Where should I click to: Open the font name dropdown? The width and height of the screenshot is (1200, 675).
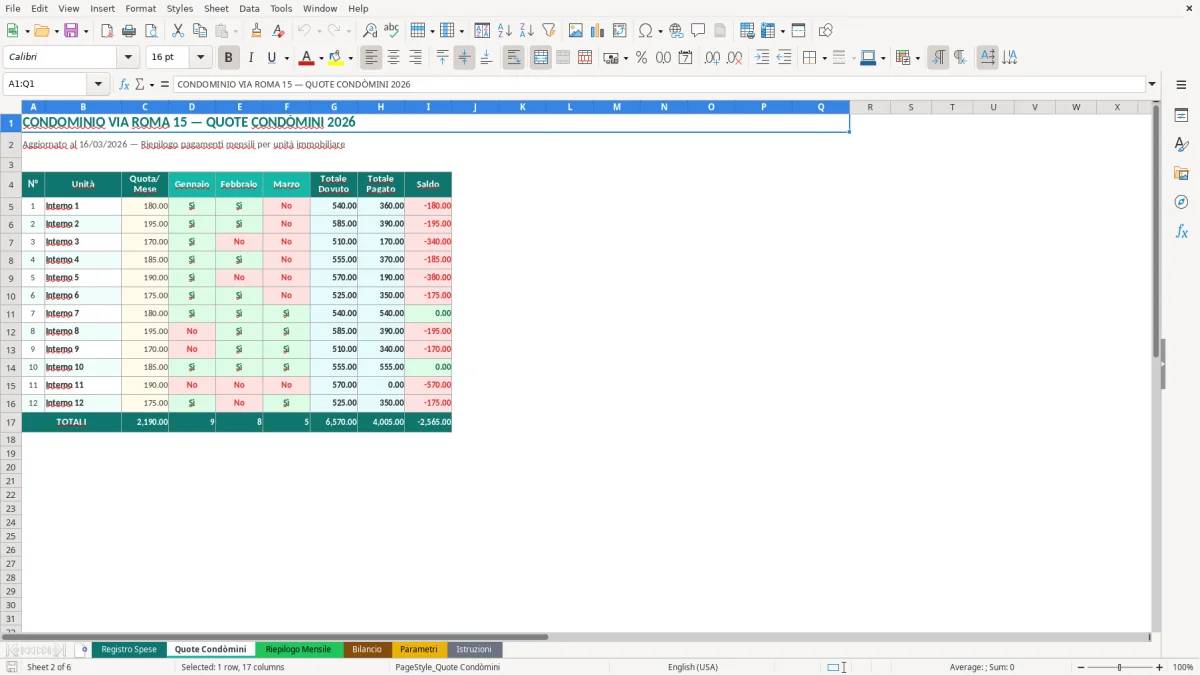128,58
